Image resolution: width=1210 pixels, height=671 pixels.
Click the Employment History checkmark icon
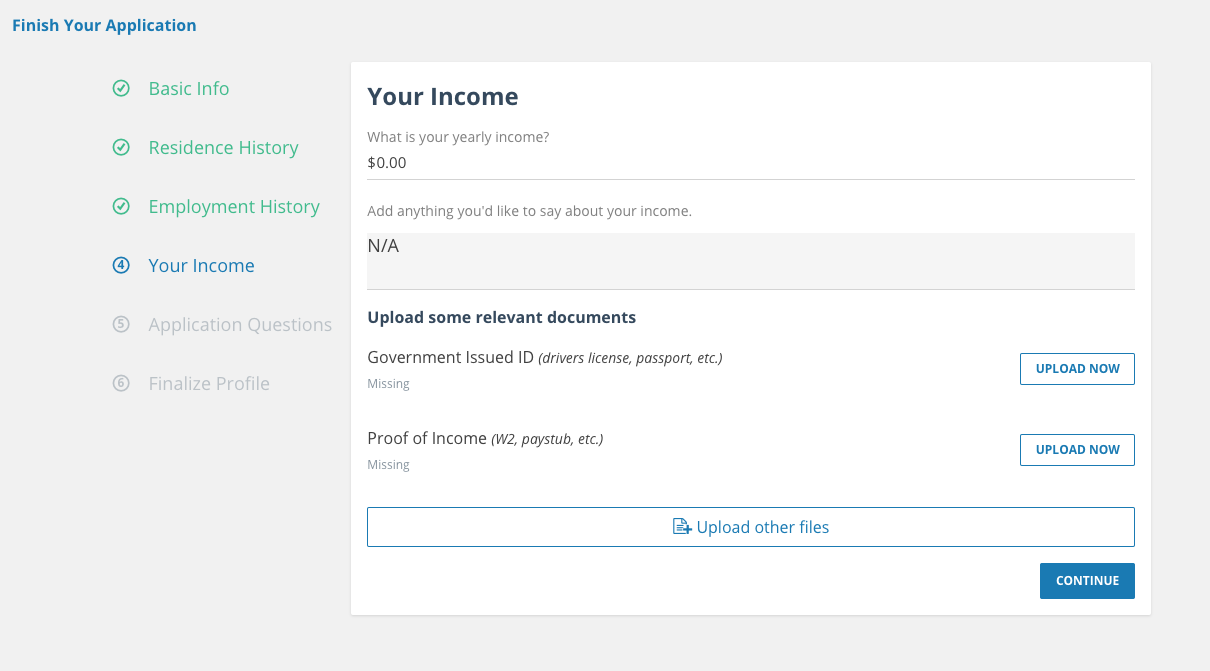click(121, 207)
